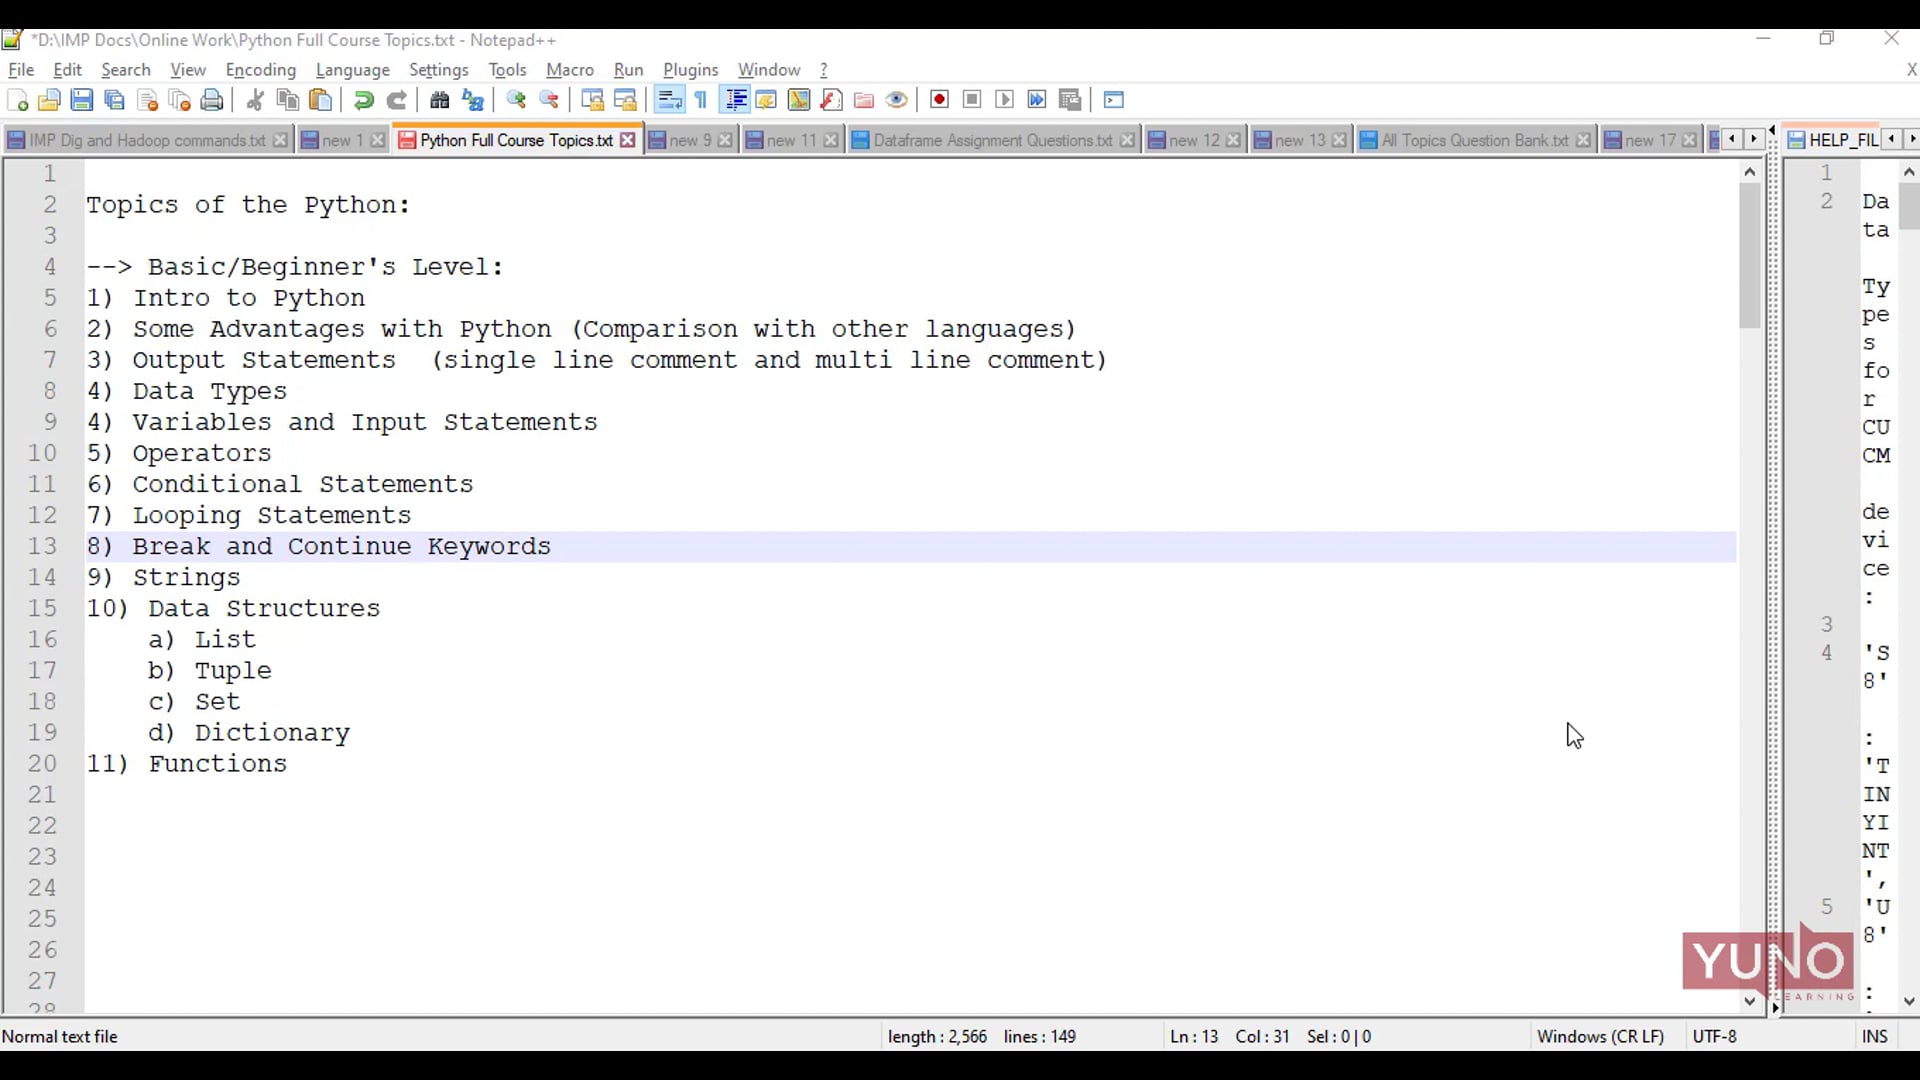Undo last action with green arrow
The height and width of the screenshot is (1080, 1920).
click(364, 100)
